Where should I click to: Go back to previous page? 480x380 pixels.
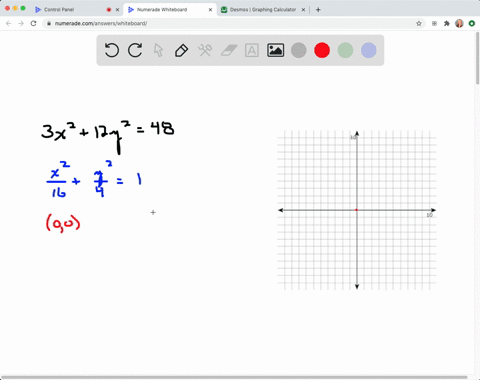coord(9,23)
